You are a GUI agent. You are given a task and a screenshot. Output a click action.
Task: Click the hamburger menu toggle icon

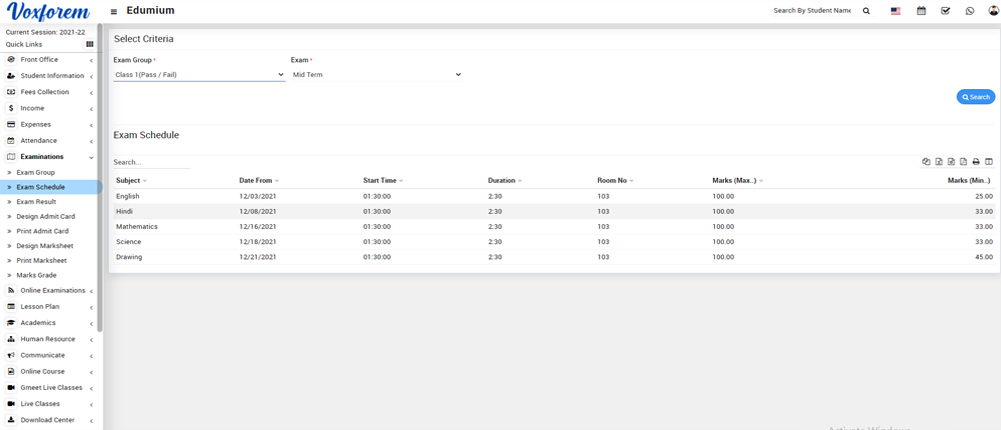click(114, 11)
